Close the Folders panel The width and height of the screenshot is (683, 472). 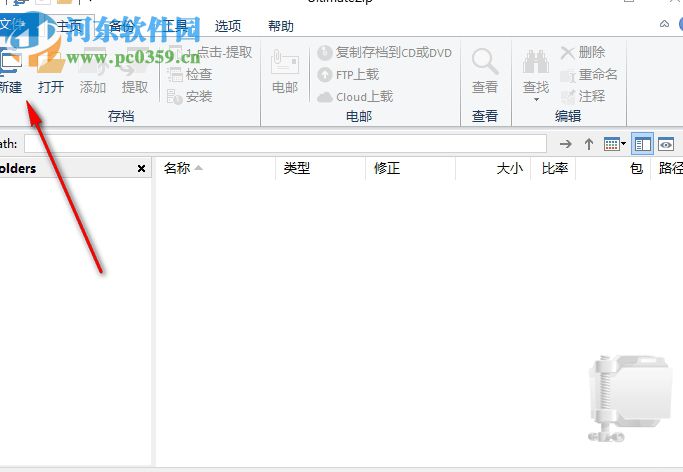pos(142,169)
